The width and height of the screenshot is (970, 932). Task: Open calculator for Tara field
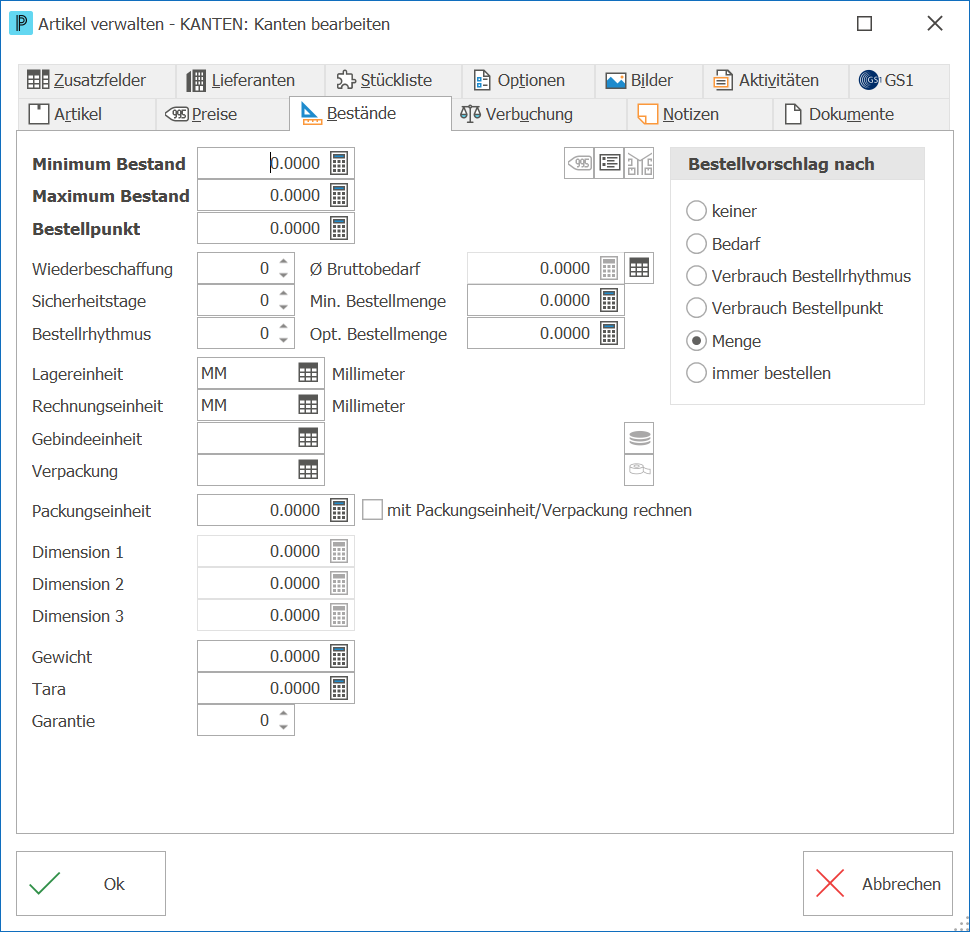[339, 688]
